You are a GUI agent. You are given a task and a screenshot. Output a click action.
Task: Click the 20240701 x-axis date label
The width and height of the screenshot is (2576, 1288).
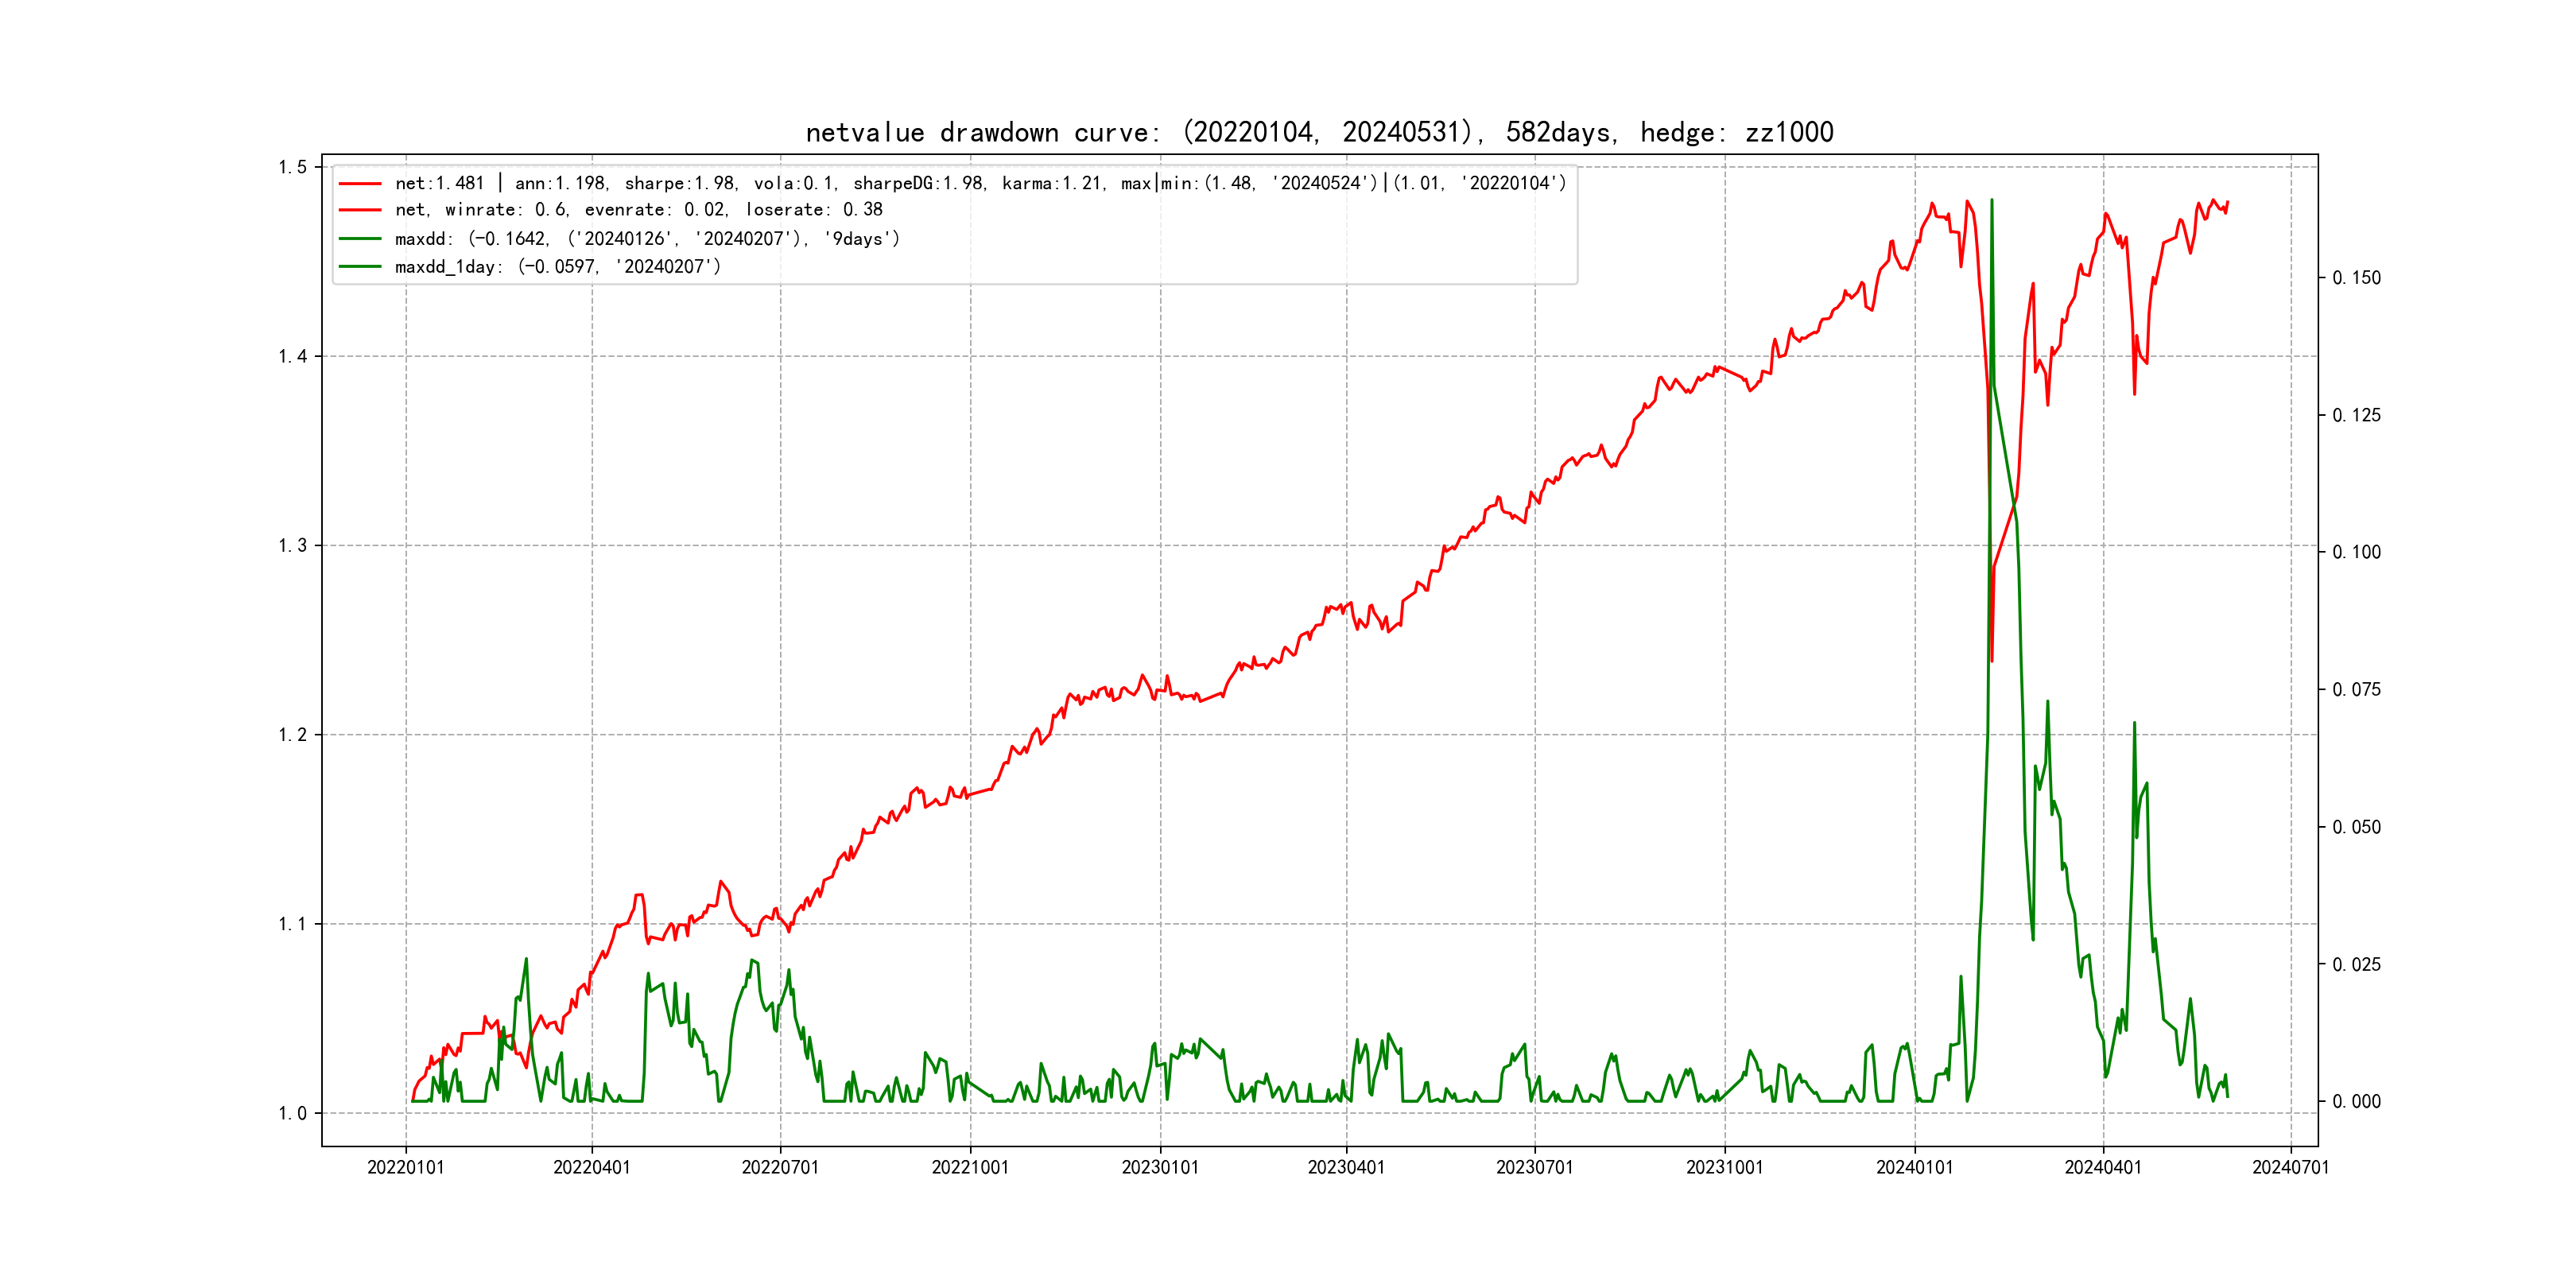(x=2290, y=1167)
